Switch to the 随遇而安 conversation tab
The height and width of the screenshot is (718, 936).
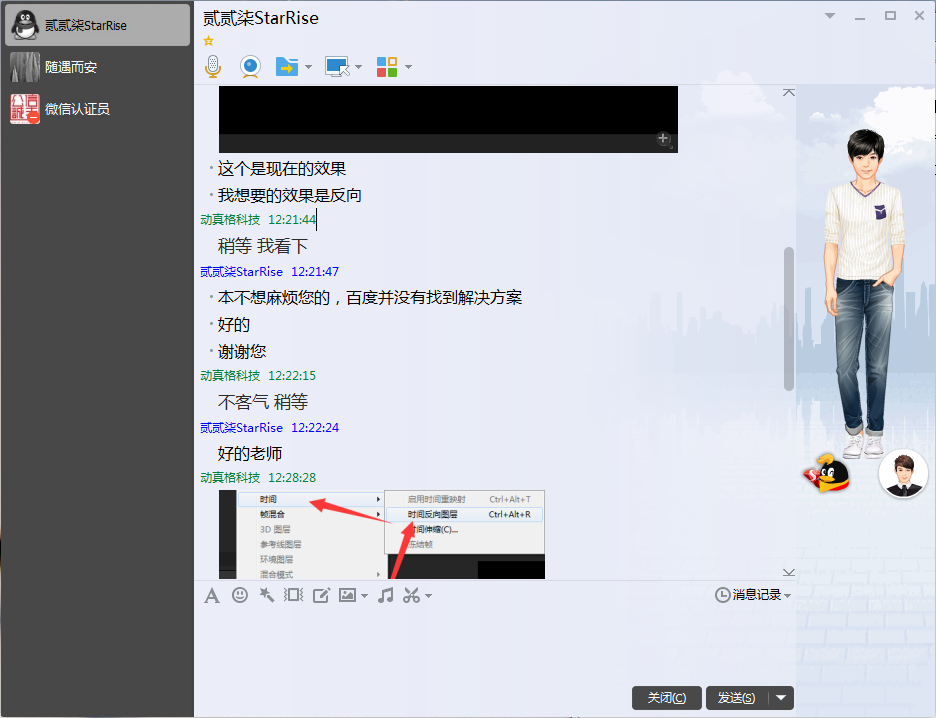[x=97, y=67]
